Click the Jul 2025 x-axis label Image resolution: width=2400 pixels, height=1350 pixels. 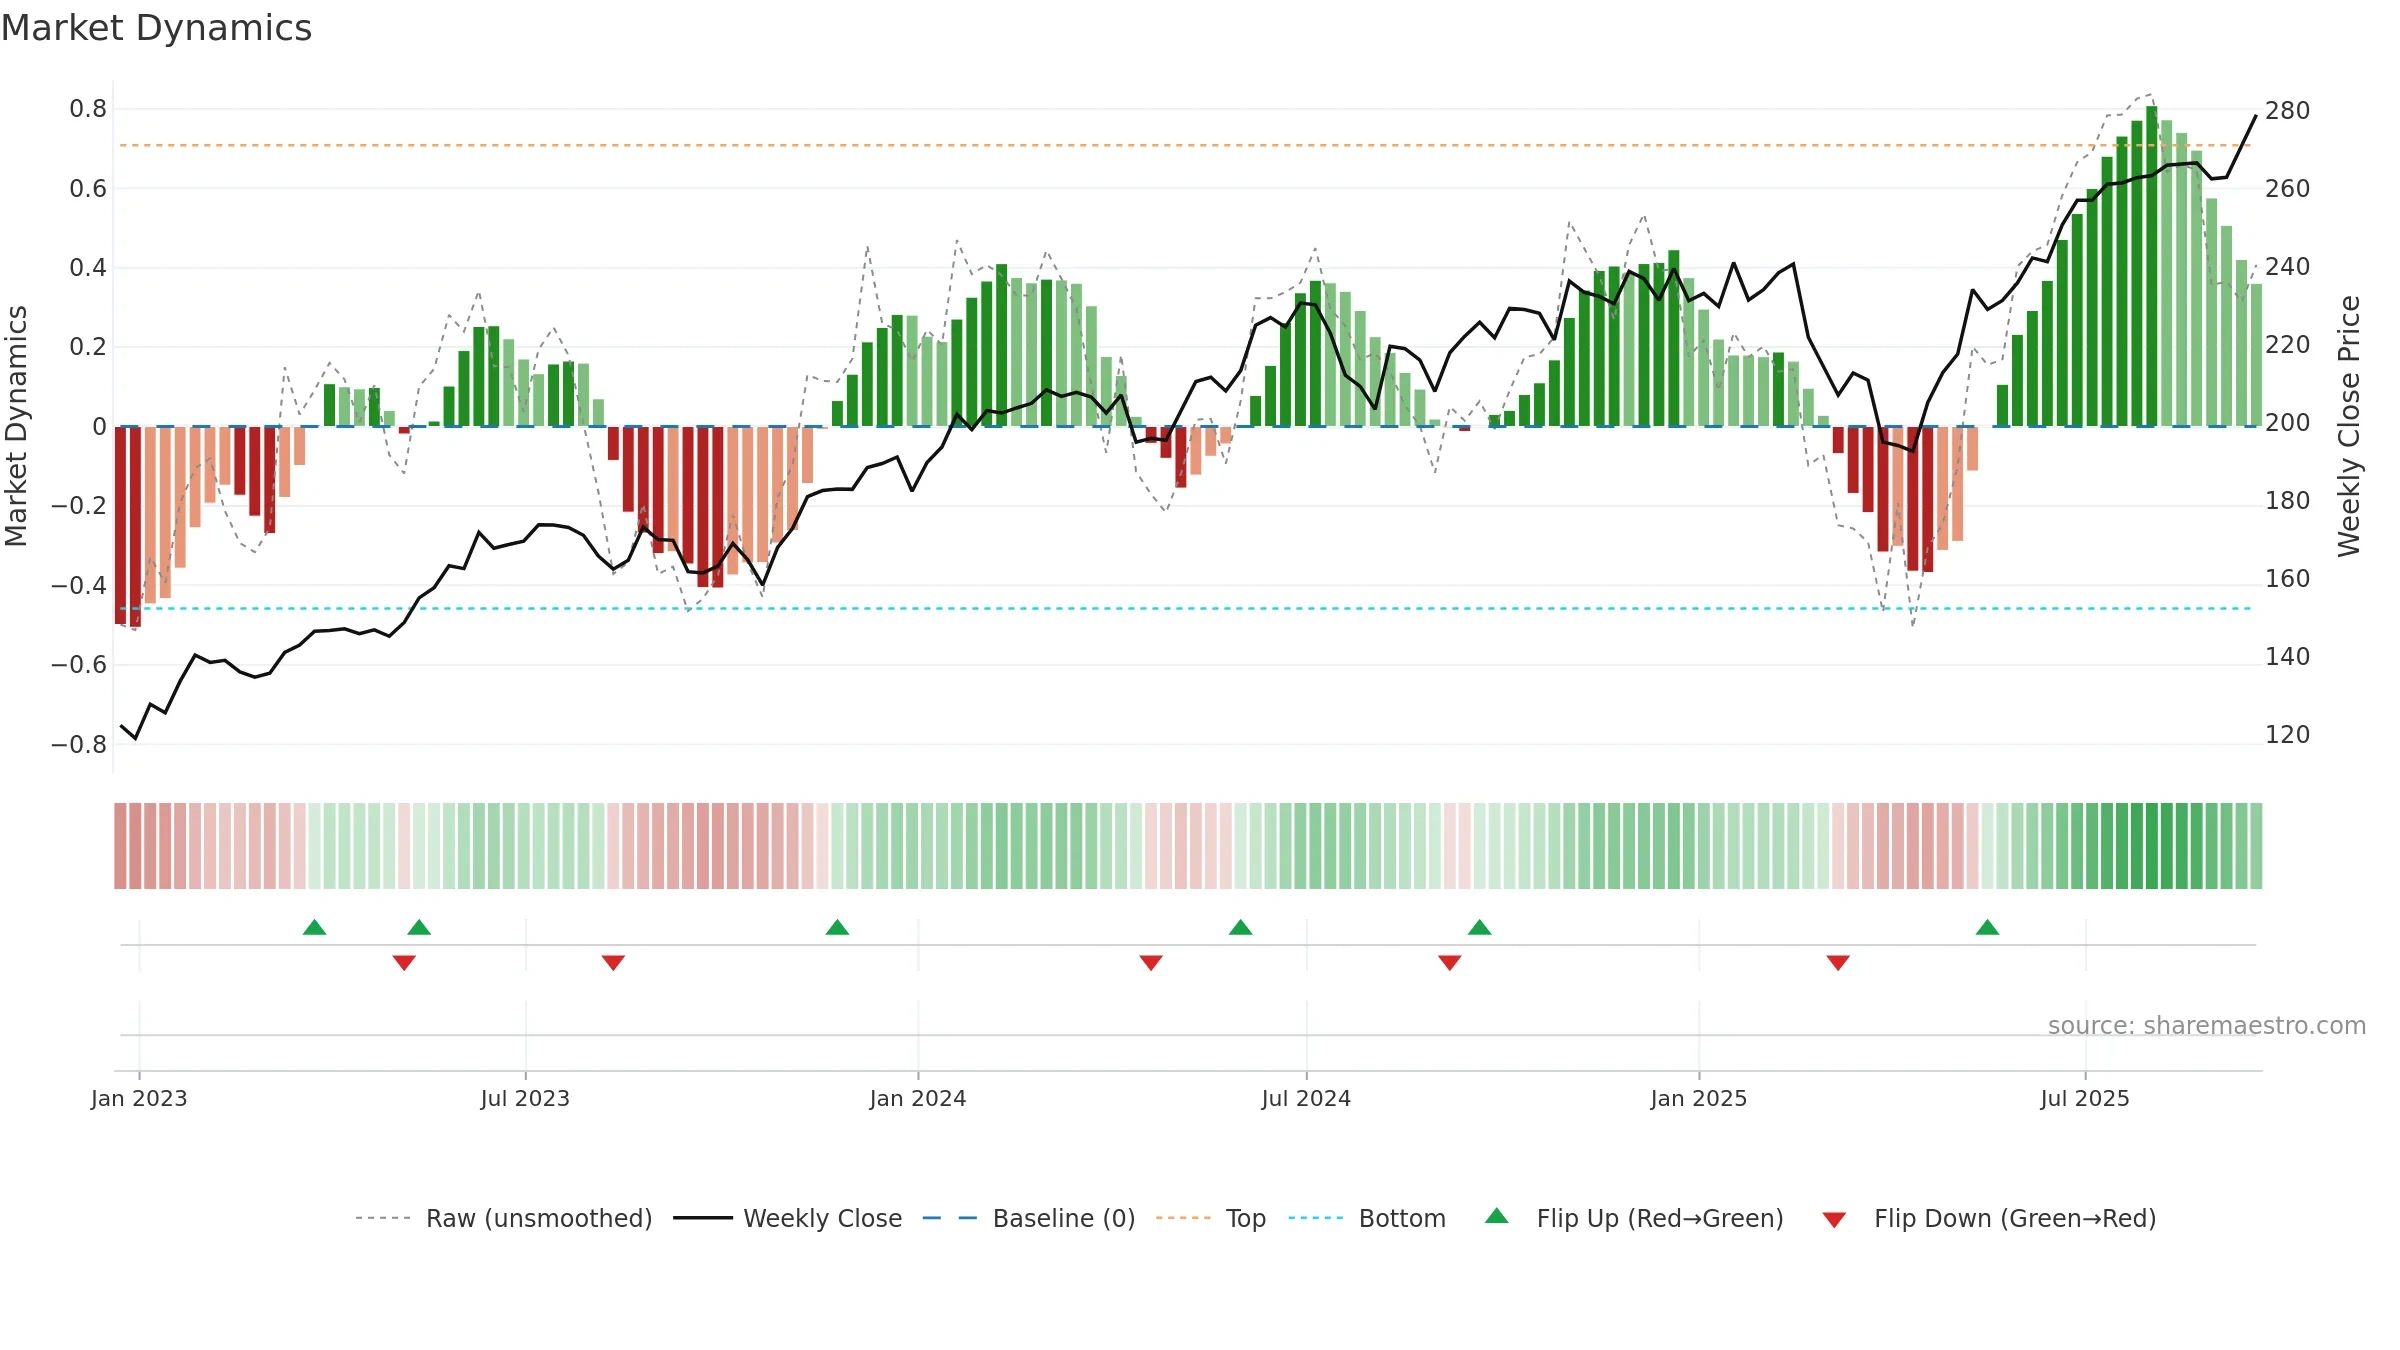2085,1098
